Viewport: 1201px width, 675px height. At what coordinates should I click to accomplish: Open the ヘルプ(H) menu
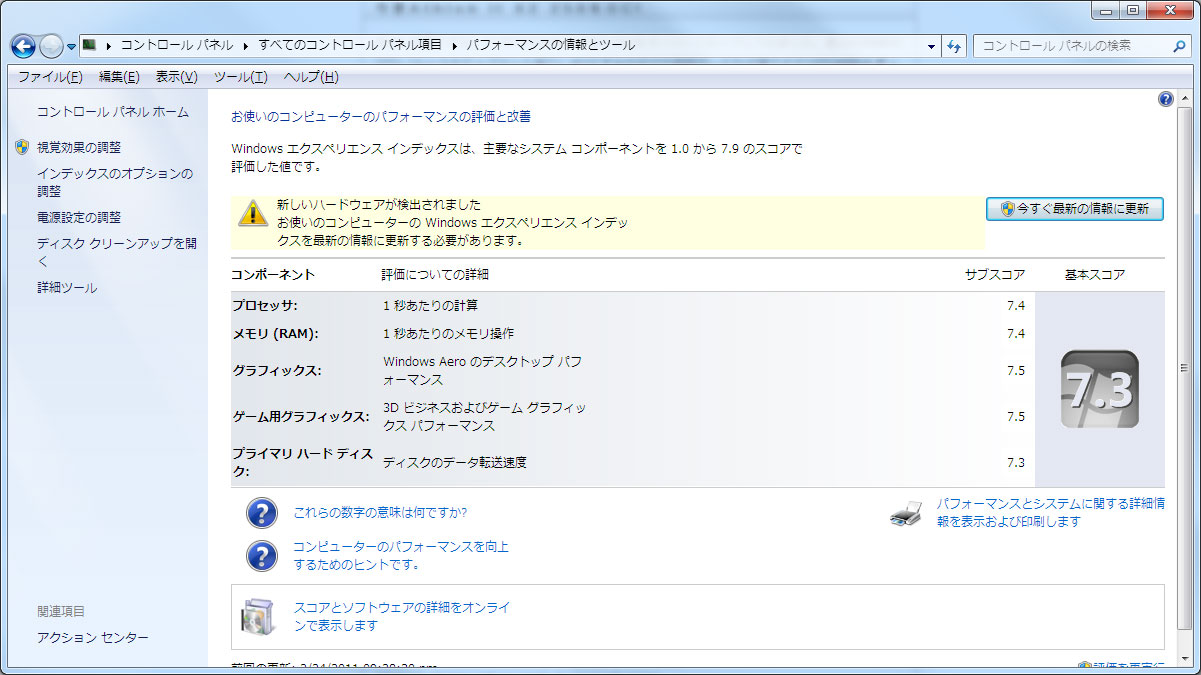pyautogui.click(x=310, y=77)
